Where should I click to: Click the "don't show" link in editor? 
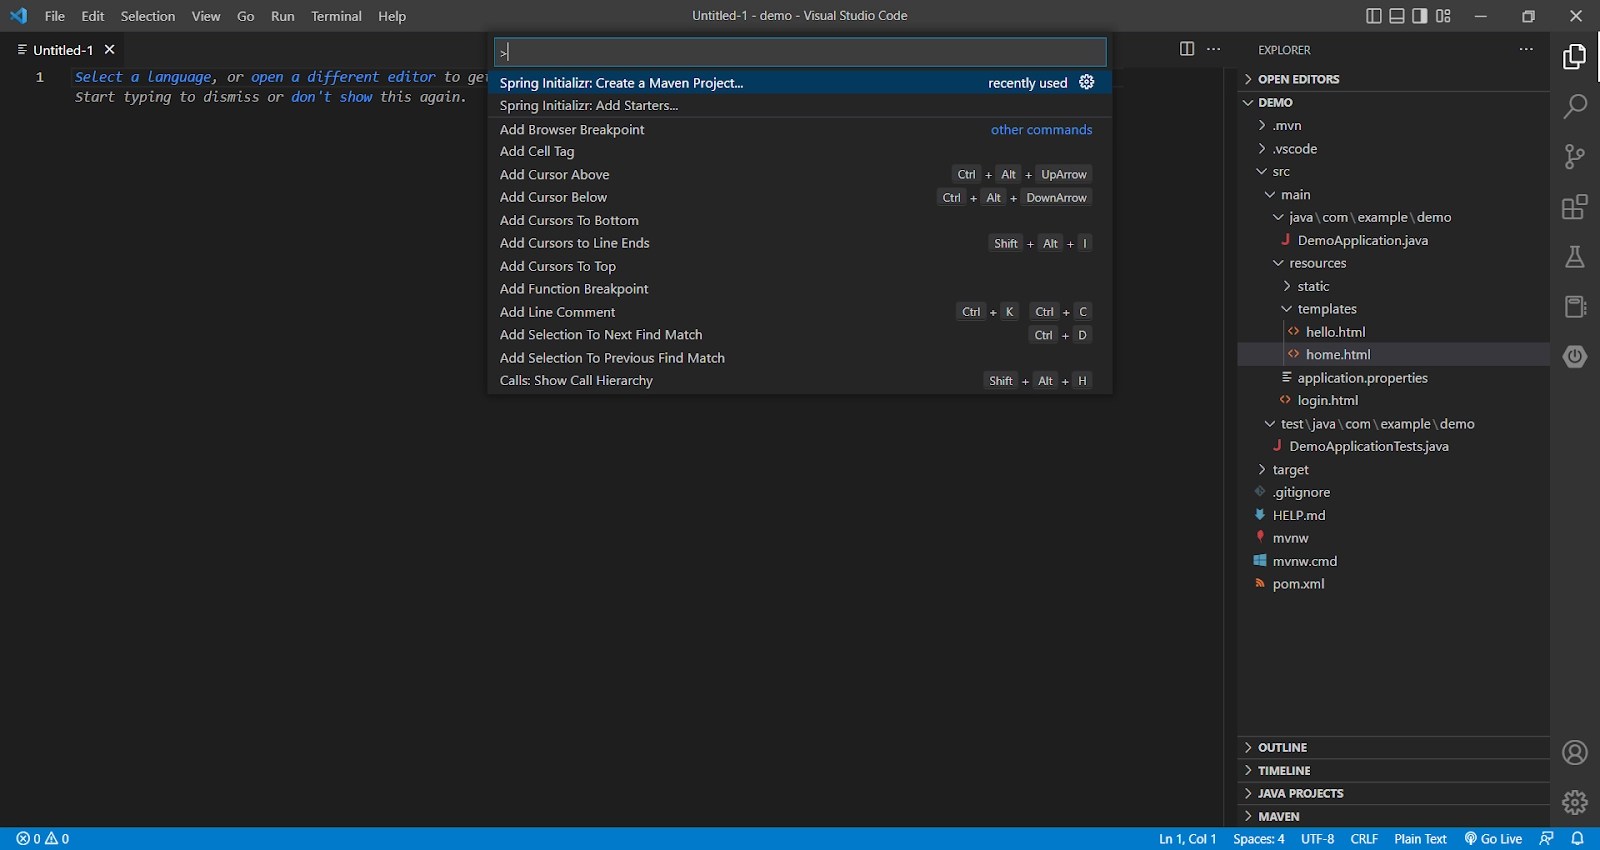pyautogui.click(x=332, y=97)
